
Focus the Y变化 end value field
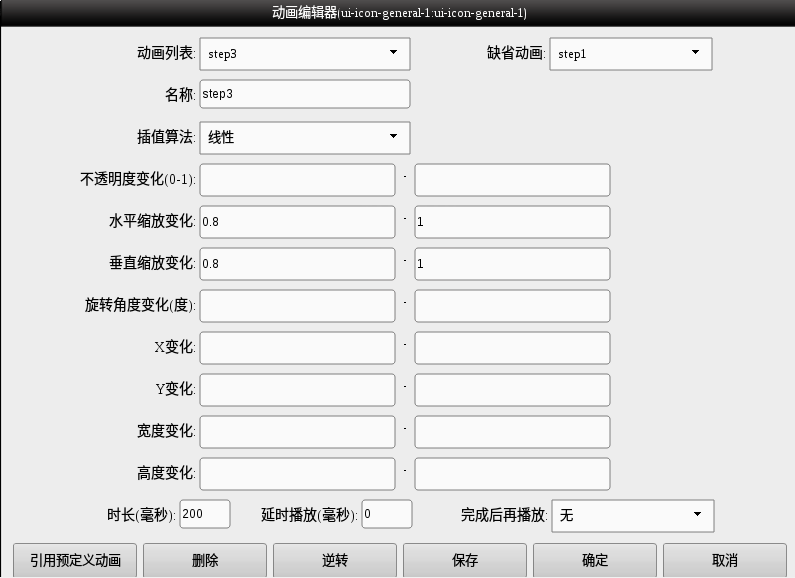click(512, 390)
